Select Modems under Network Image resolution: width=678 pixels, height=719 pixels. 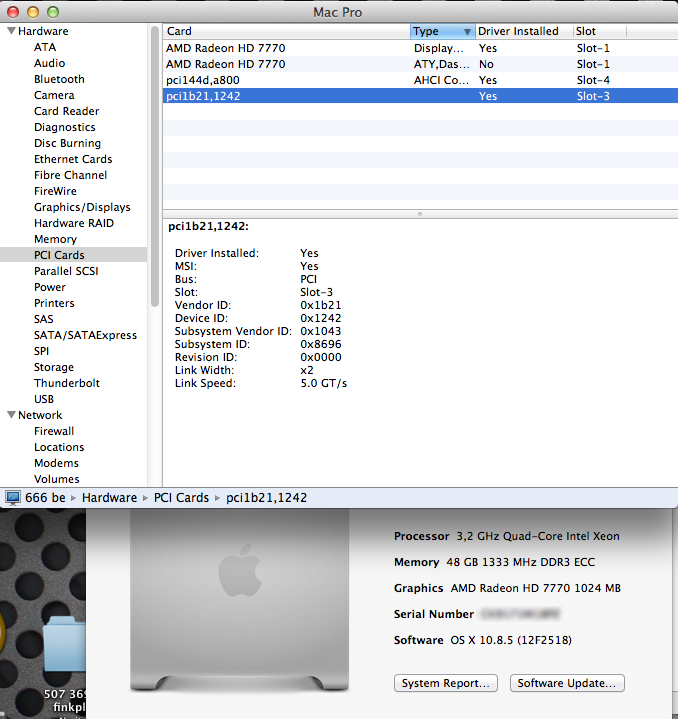coord(56,463)
